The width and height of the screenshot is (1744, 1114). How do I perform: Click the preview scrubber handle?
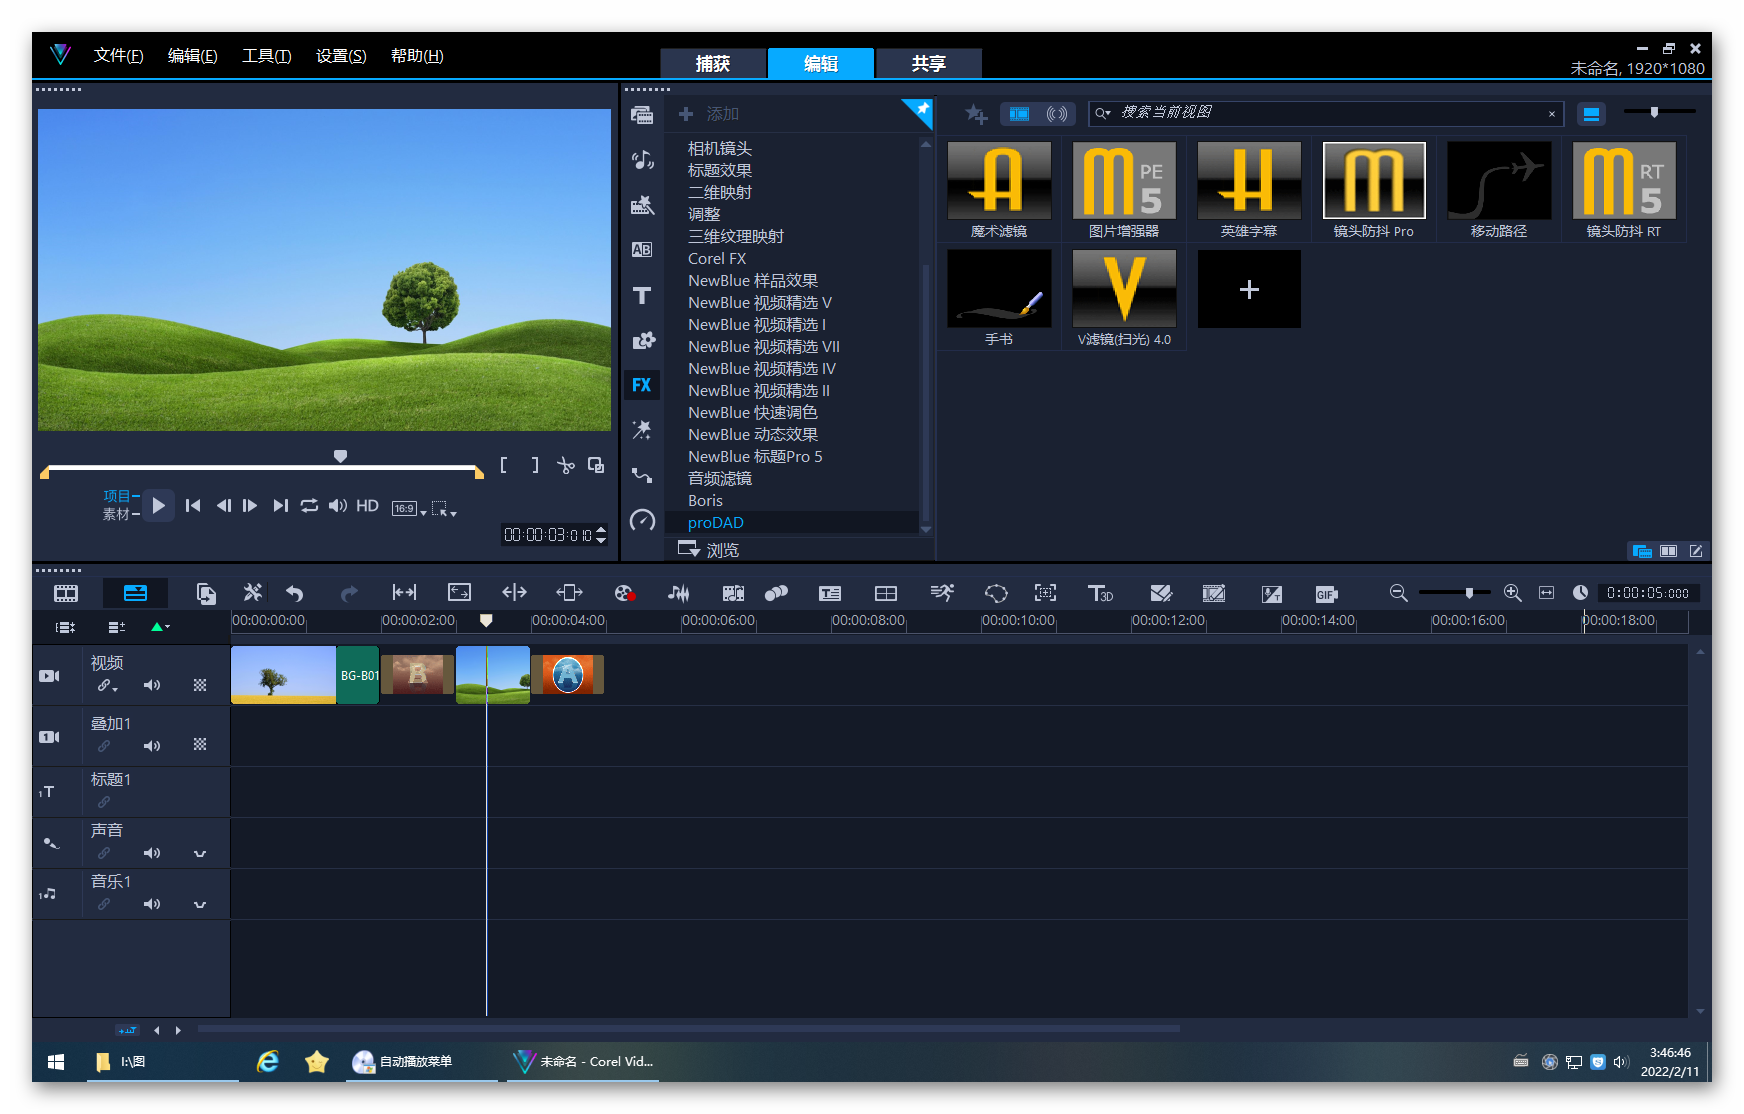340,456
